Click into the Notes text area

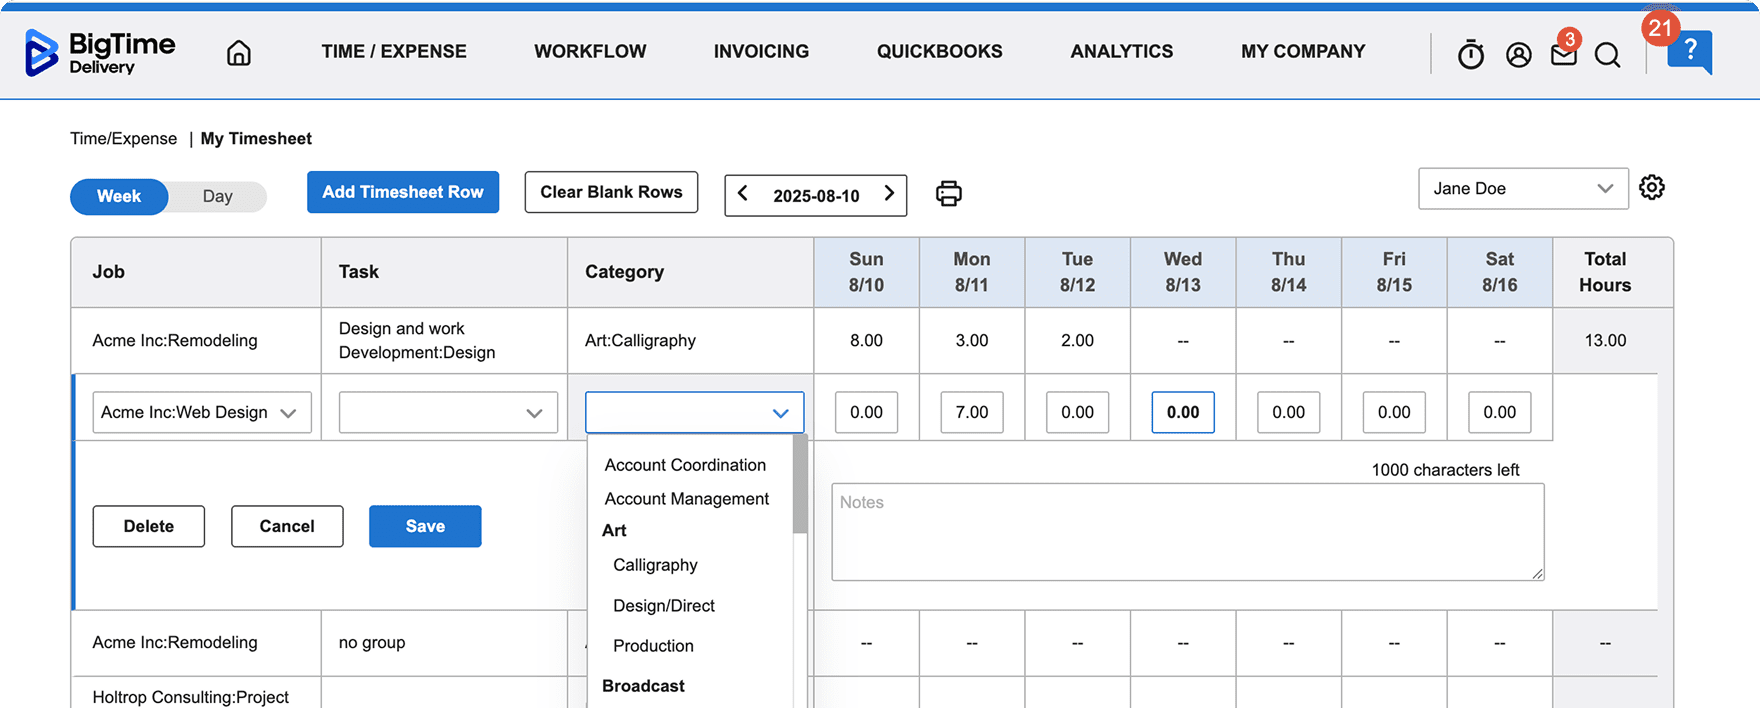pyautogui.click(x=1186, y=531)
